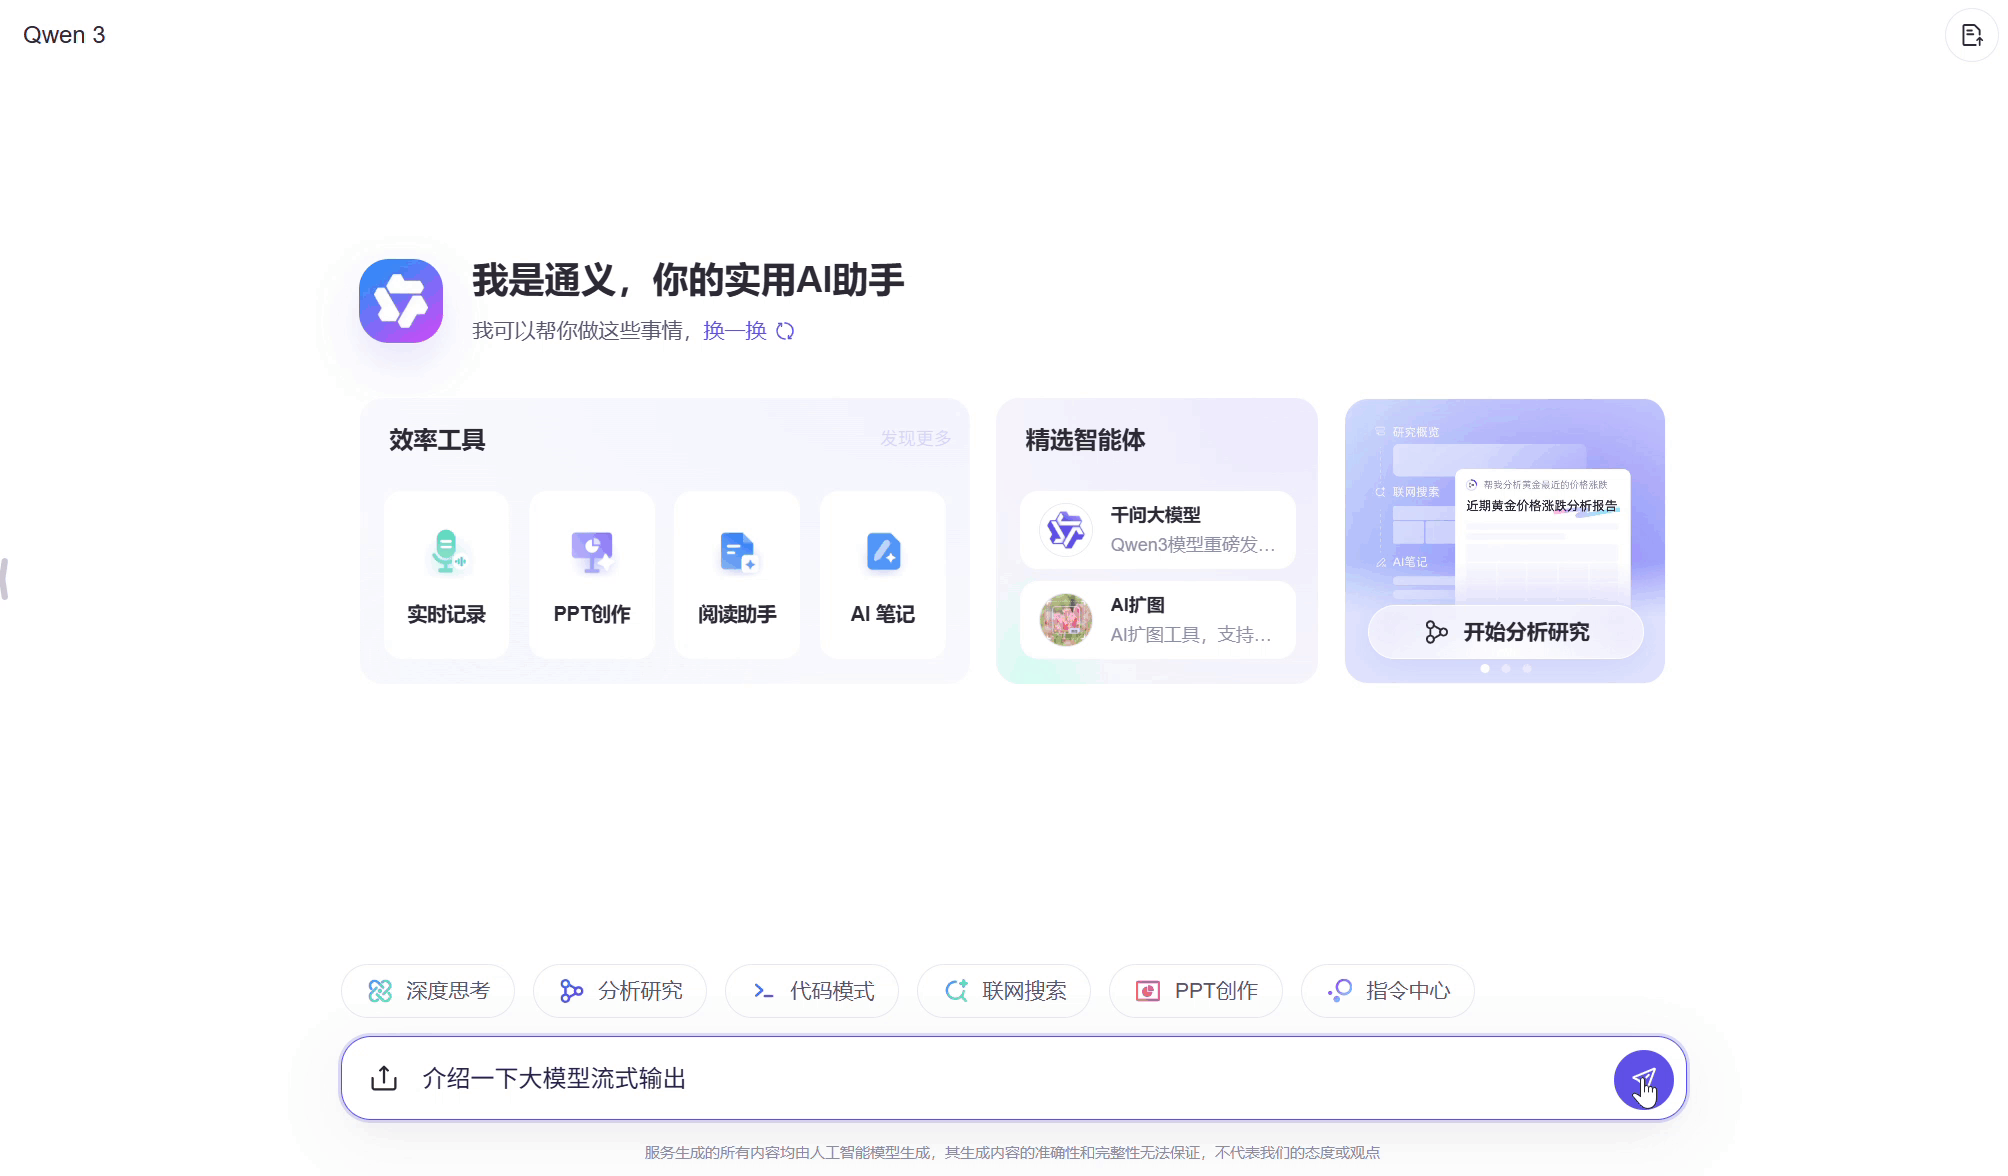The image size is (2008, 1176).
Task: Open the PPT创作 tool card
Action: (x=592, y=574)
